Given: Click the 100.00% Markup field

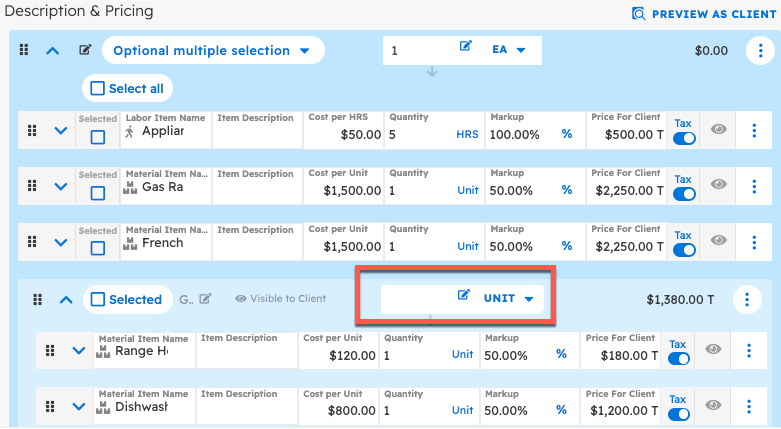Looking at the screenshot, I should pyautogui.click(x=519, y=134).
